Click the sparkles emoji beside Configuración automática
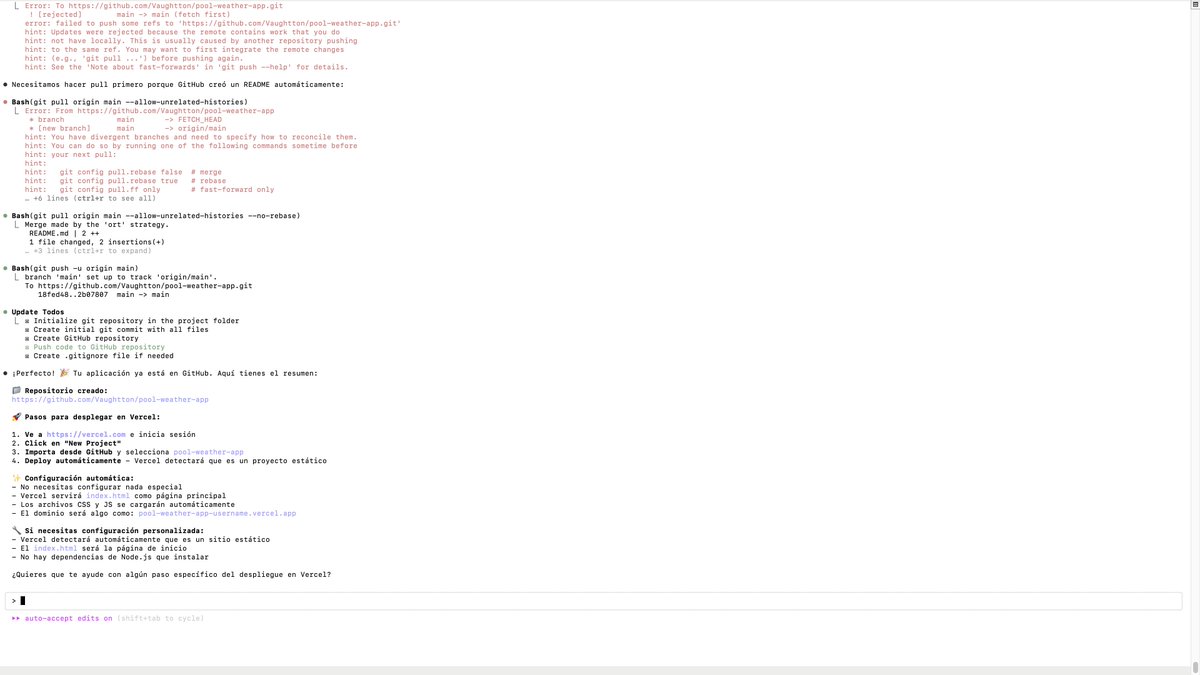The height and width of the screenshot is (675, 1200). point(16,478)
